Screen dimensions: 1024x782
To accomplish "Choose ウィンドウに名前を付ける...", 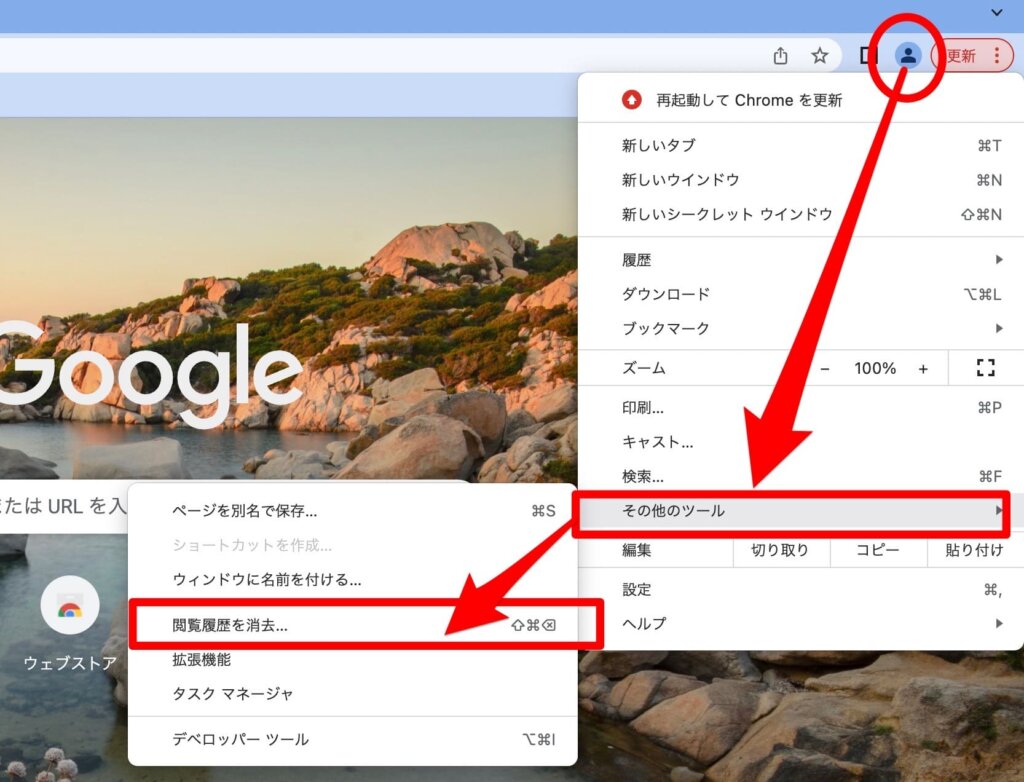I will point(353,579).
